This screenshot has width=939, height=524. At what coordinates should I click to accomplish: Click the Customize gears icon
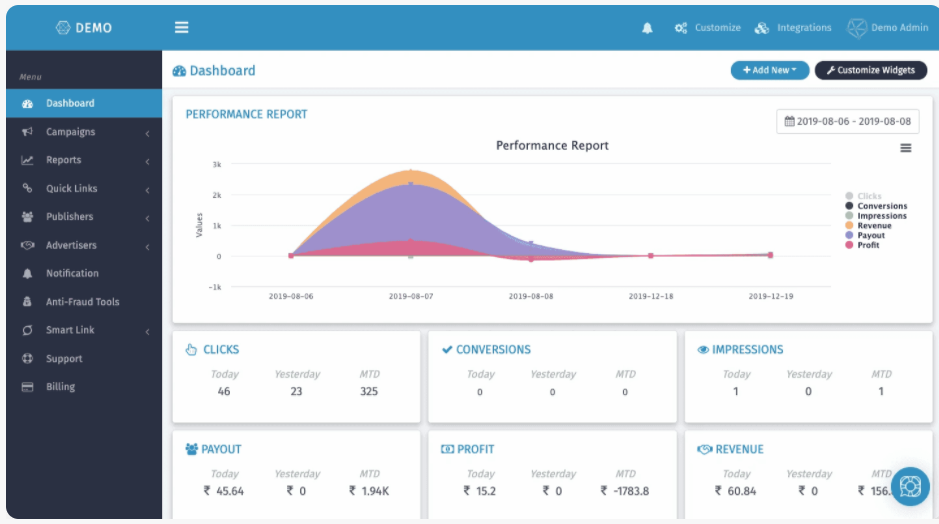(681, 28)
